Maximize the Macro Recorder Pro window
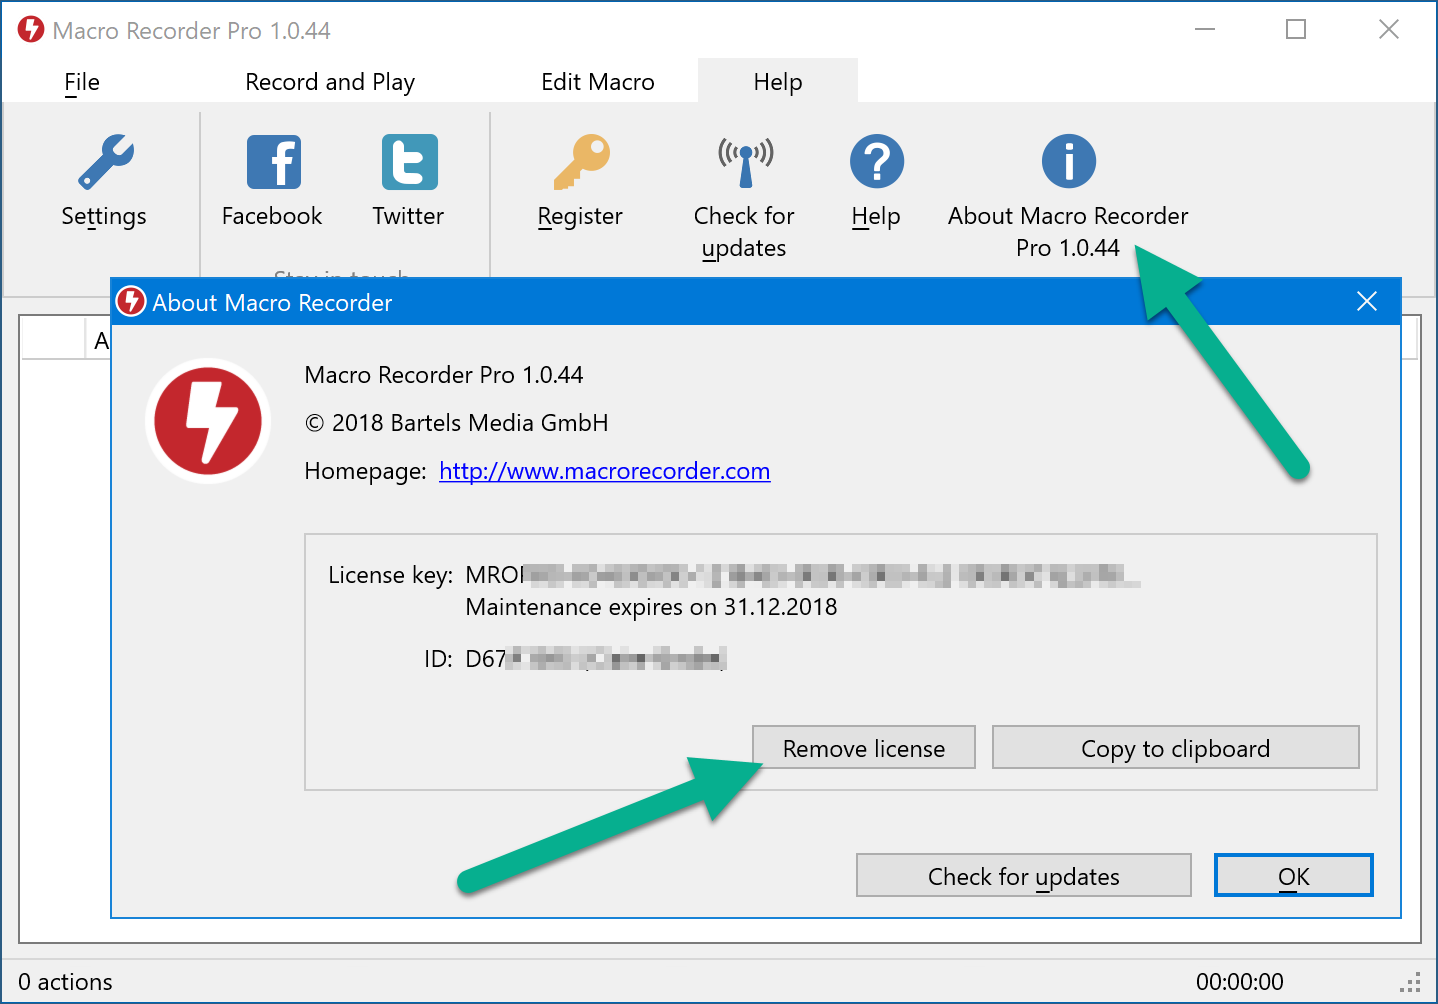 click(x=1296, y=30)
